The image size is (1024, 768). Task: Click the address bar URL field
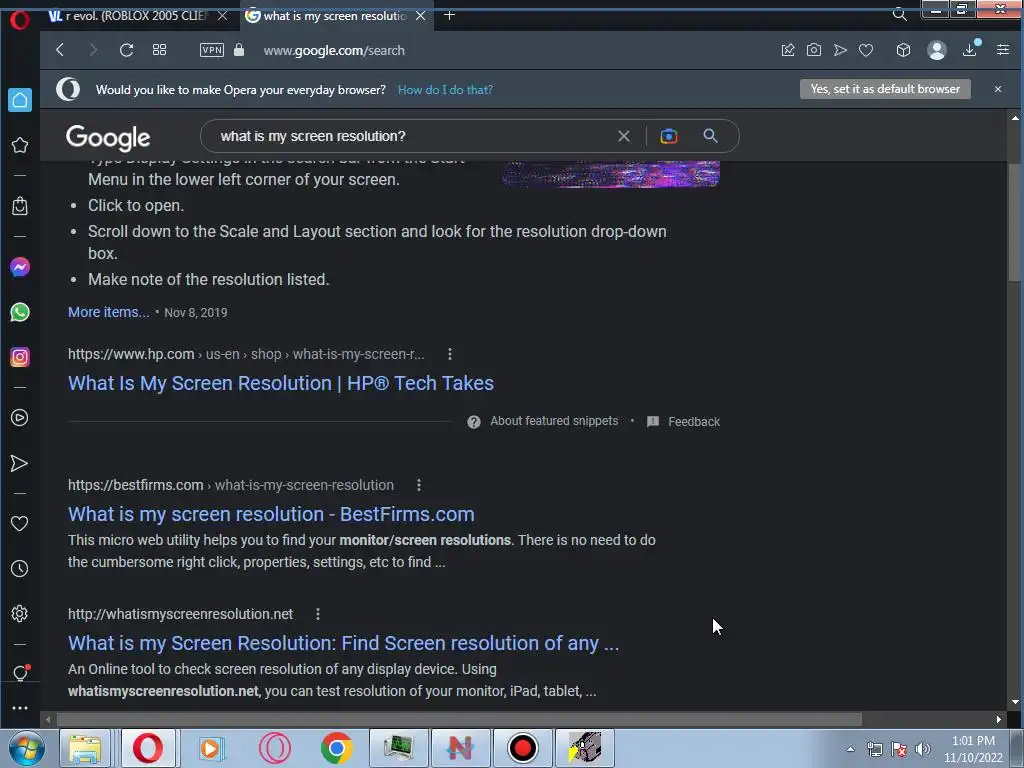pos(334,50)
